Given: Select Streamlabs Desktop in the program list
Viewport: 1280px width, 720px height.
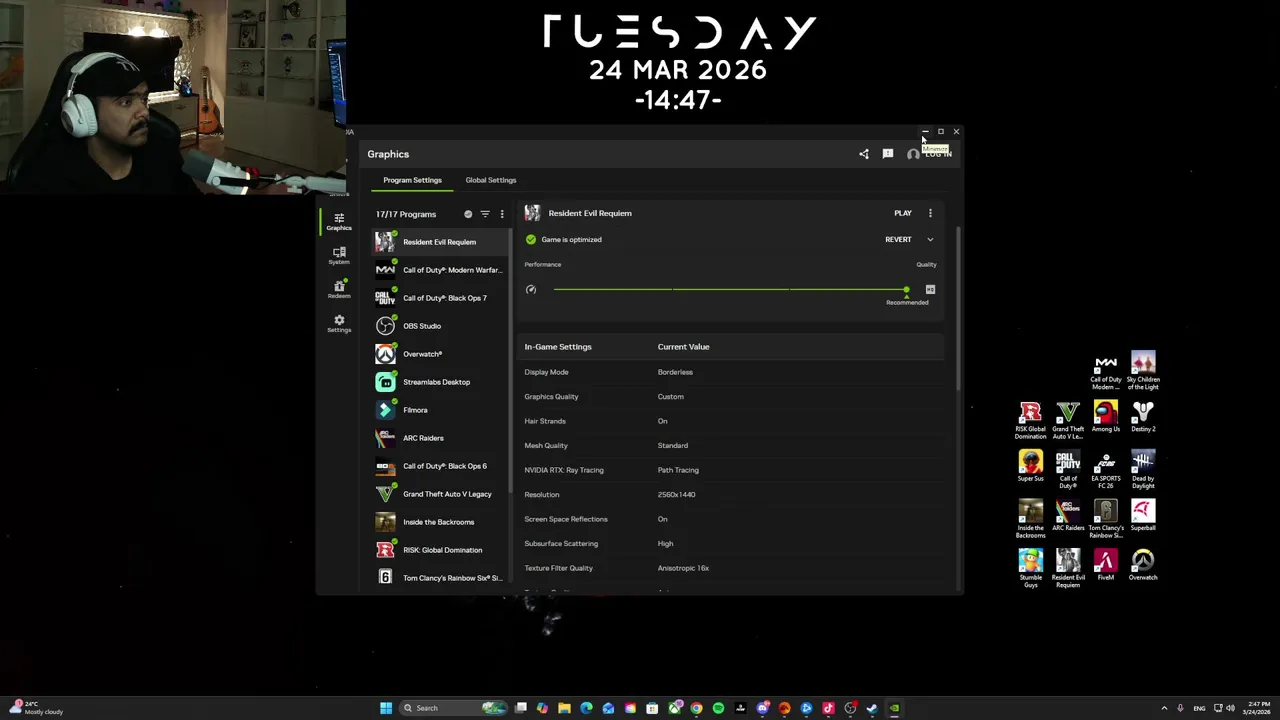Looking at the screenshot, I should pos(441,382).
